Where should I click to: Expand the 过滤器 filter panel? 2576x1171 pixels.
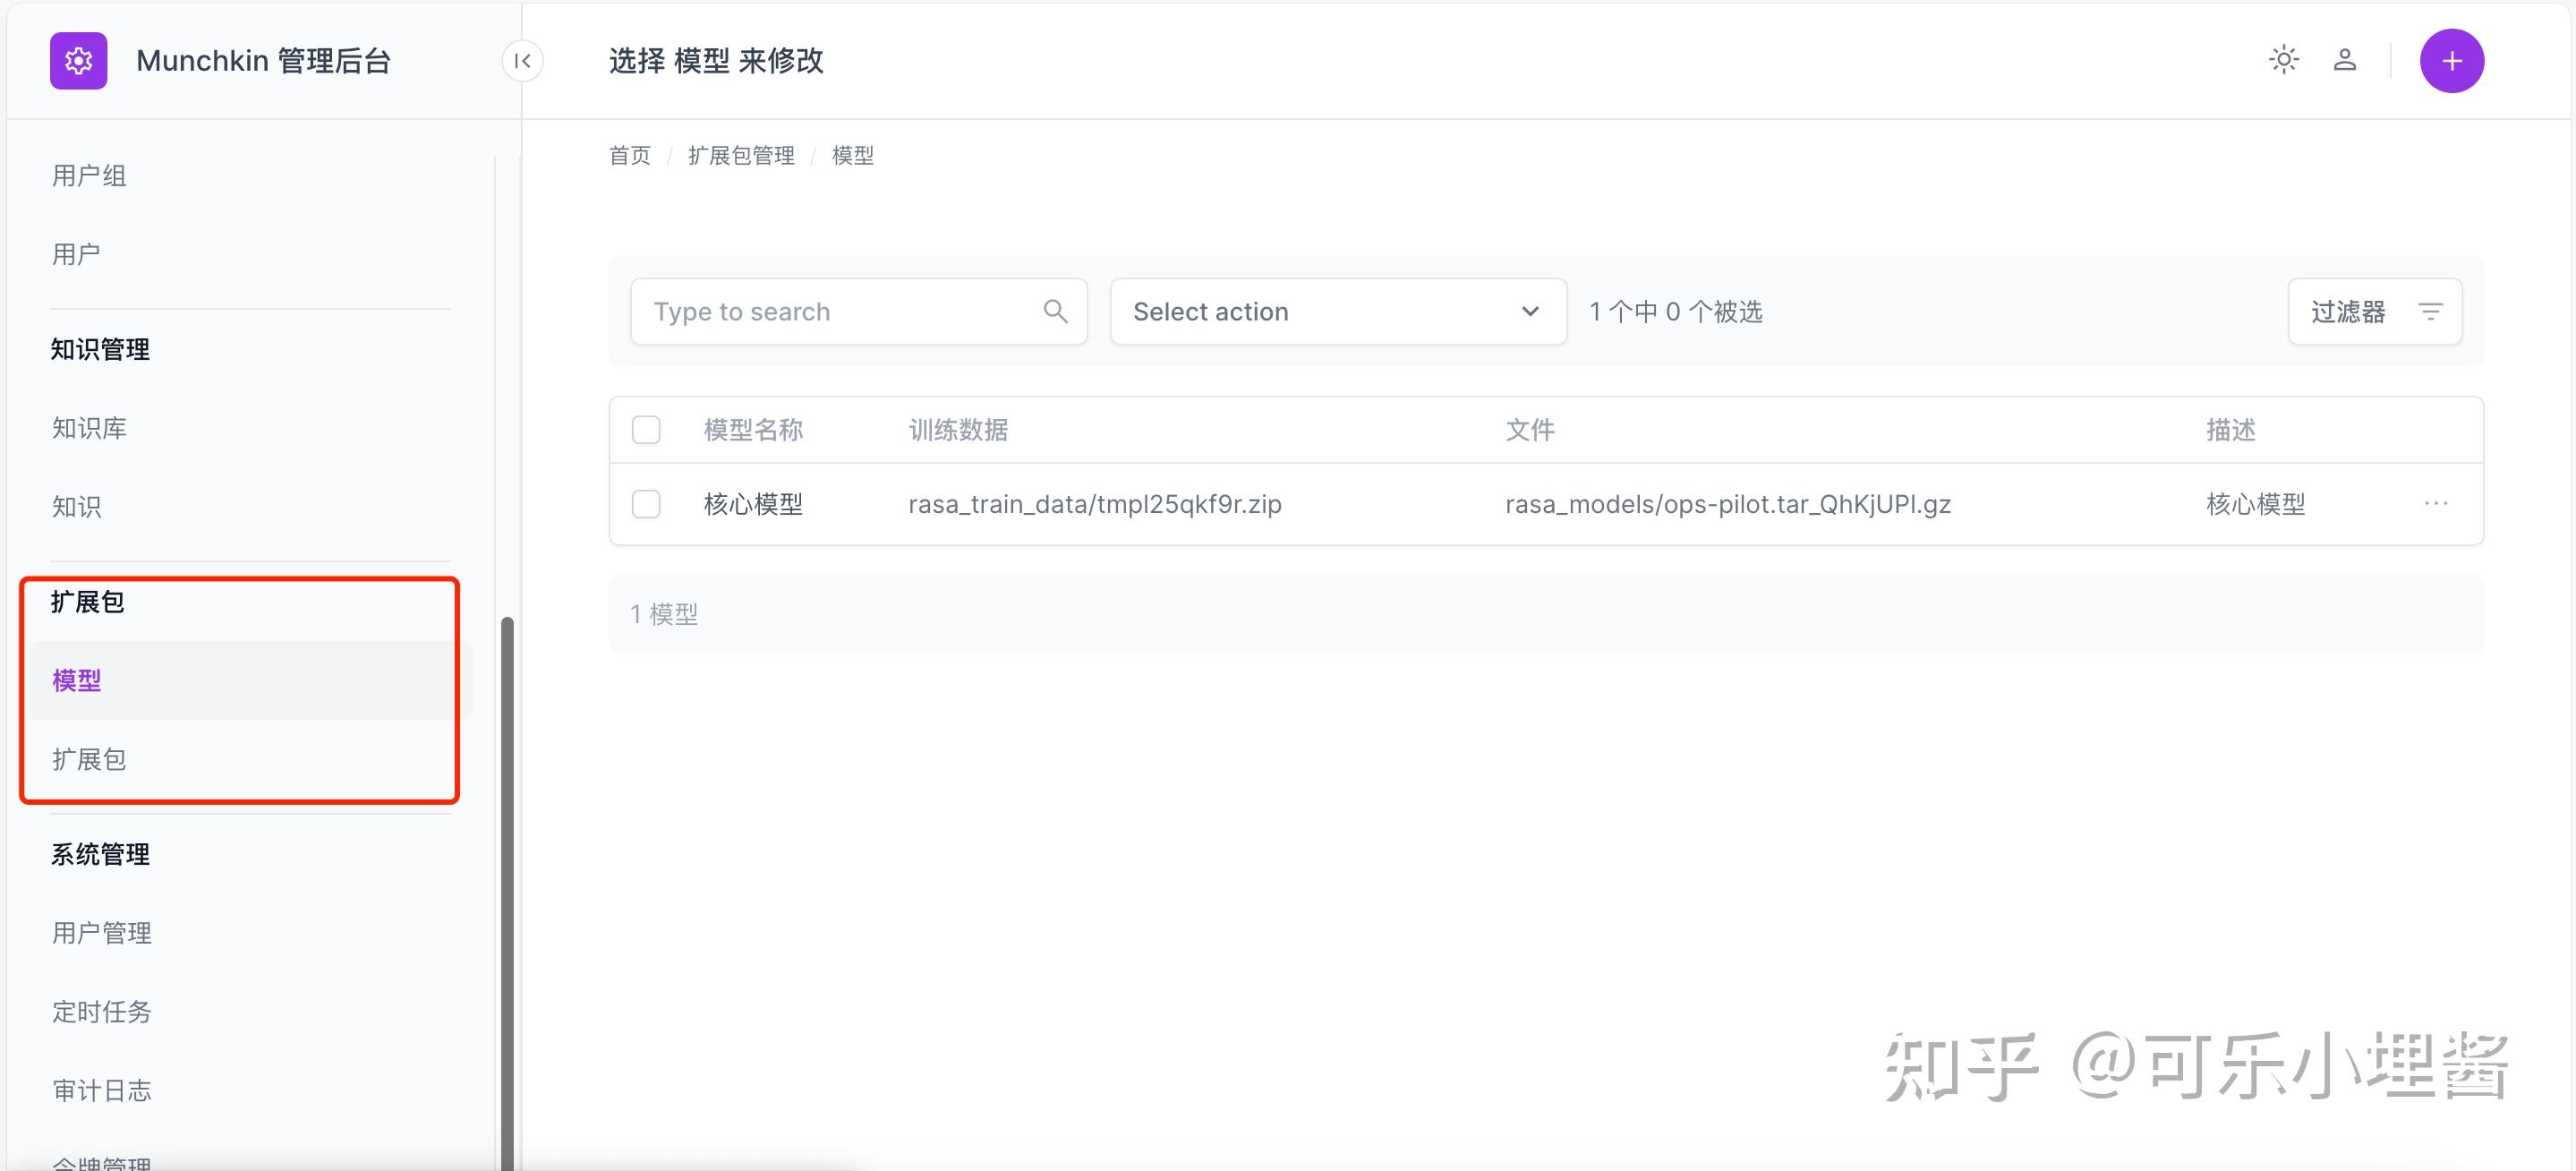[2348, 312]
